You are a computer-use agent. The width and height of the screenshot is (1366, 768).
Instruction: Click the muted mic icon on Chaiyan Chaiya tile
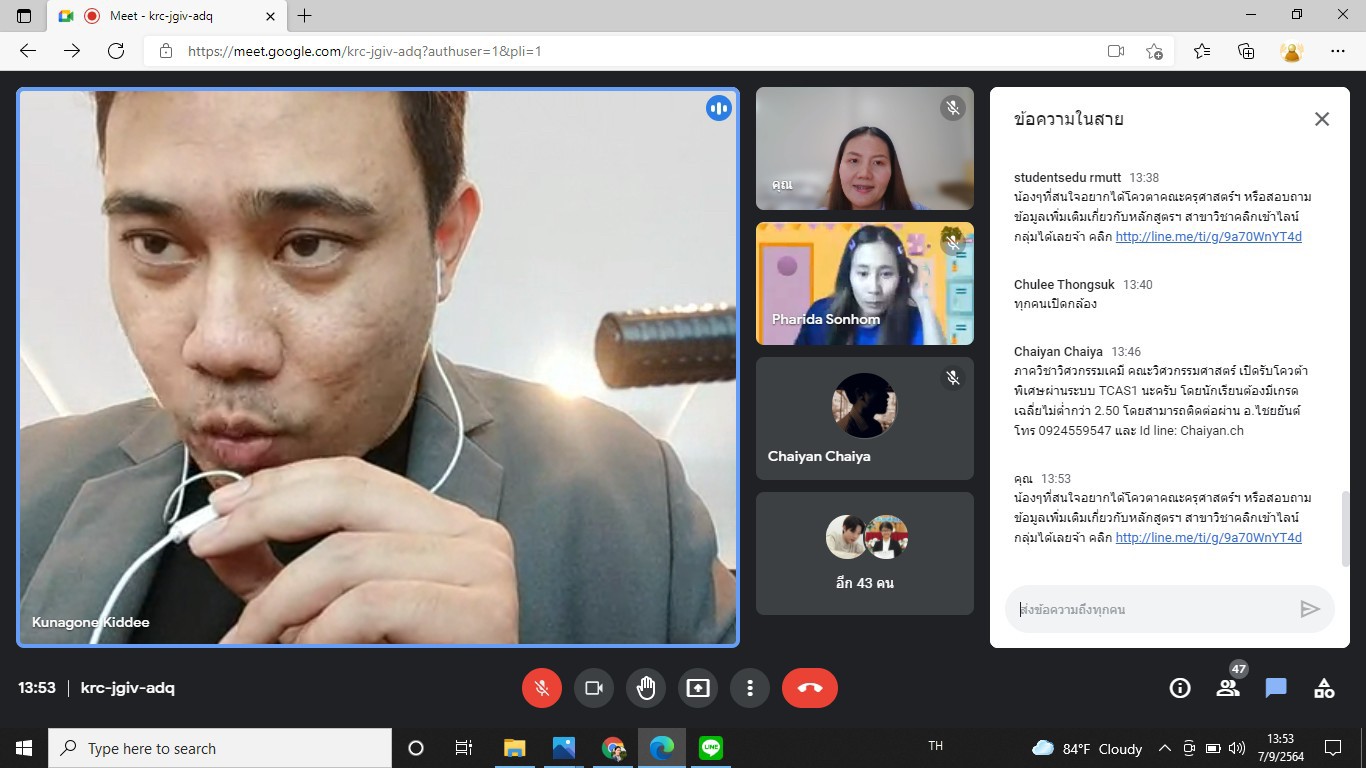(953, 377)
